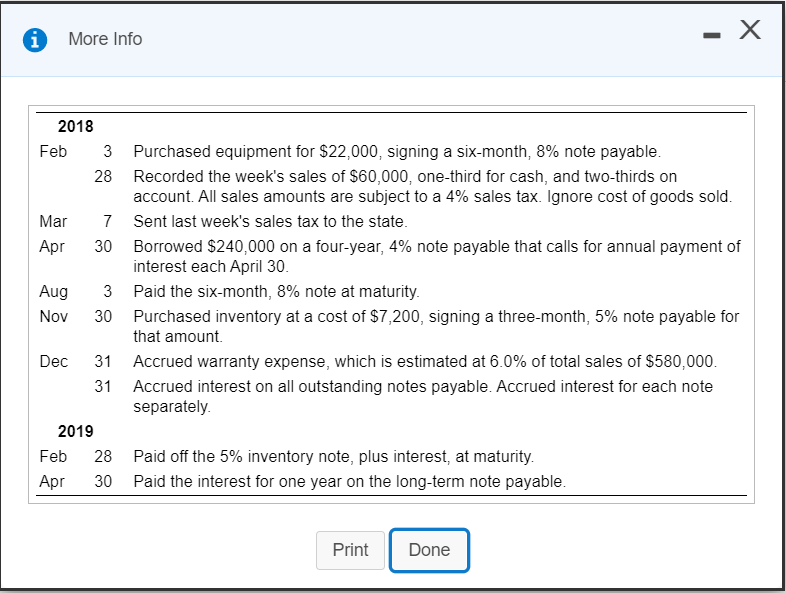This screenshot has height=593, width=786.
Task: Click day '31' of accrued interest entry
Action: [103, 386]
